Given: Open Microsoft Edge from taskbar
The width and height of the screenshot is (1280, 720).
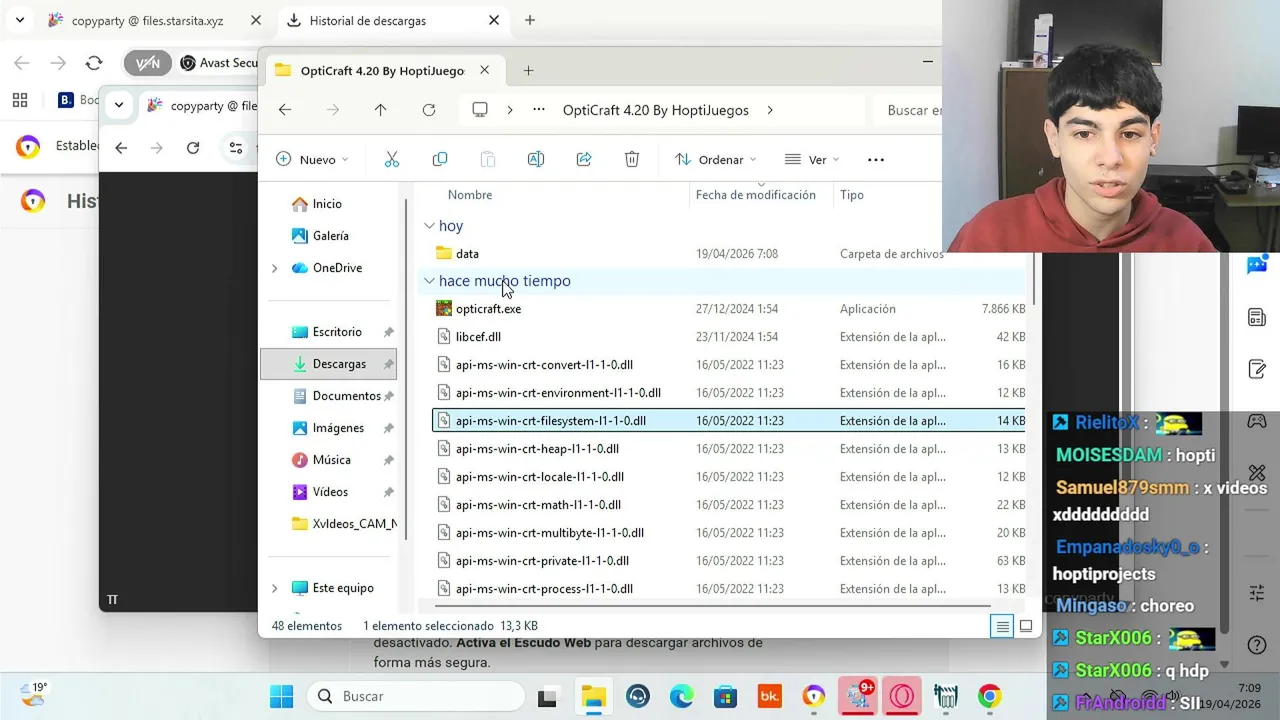Looking at the screenshot, I should point(682,696).
